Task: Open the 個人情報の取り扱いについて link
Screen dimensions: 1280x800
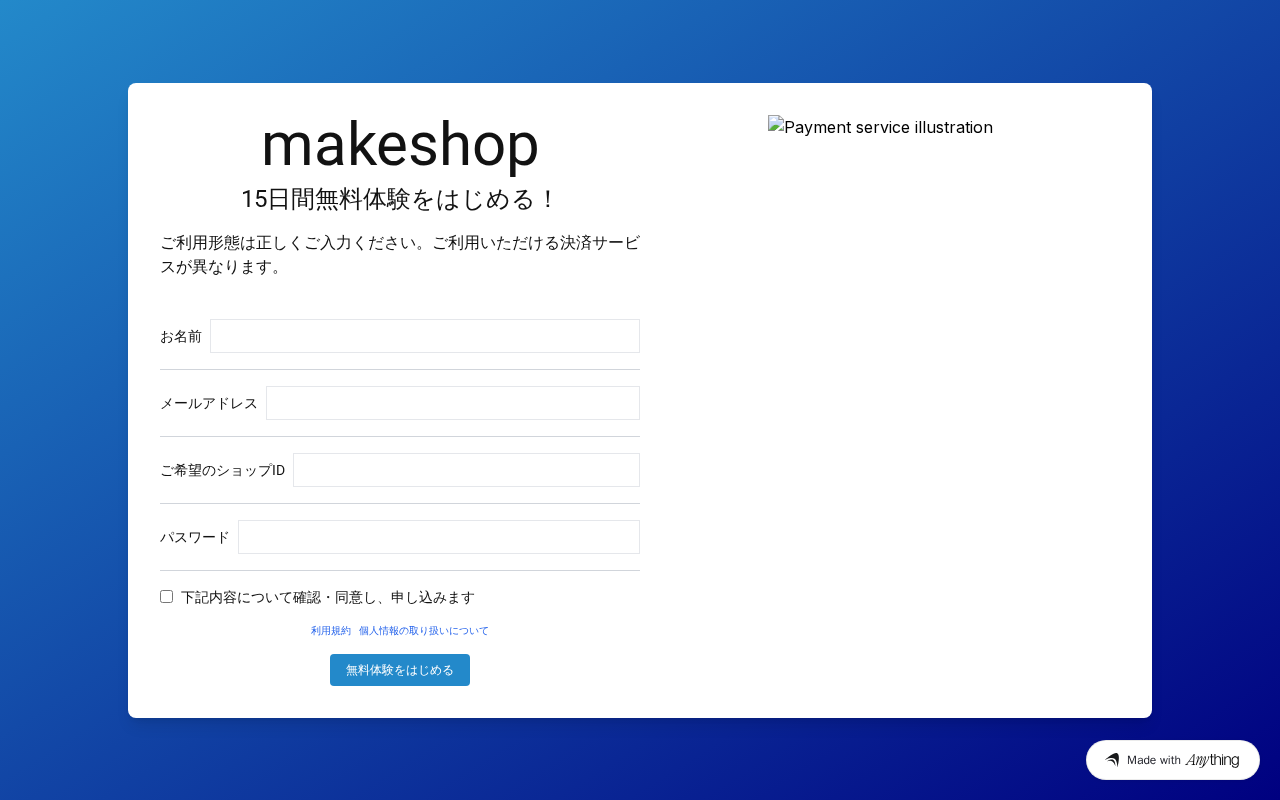Action: click(424, 631)
